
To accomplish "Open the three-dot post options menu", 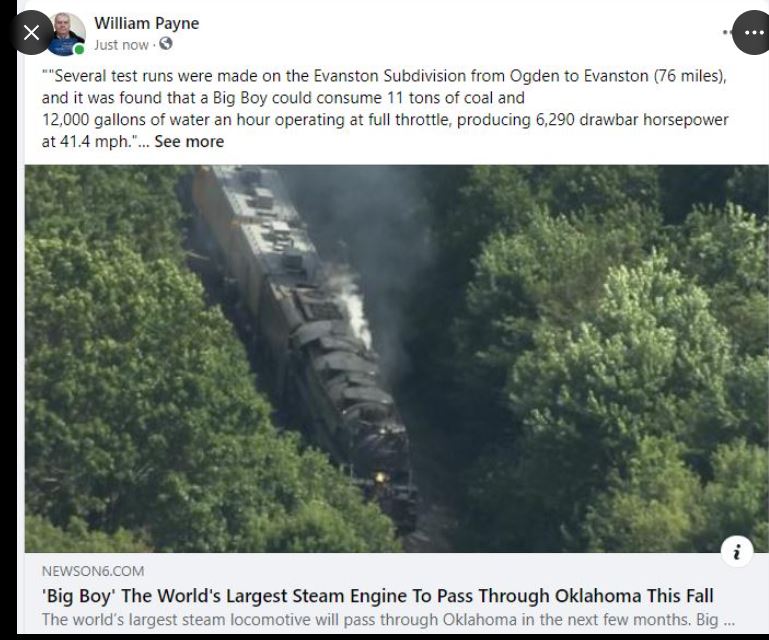I will [753, 33].
